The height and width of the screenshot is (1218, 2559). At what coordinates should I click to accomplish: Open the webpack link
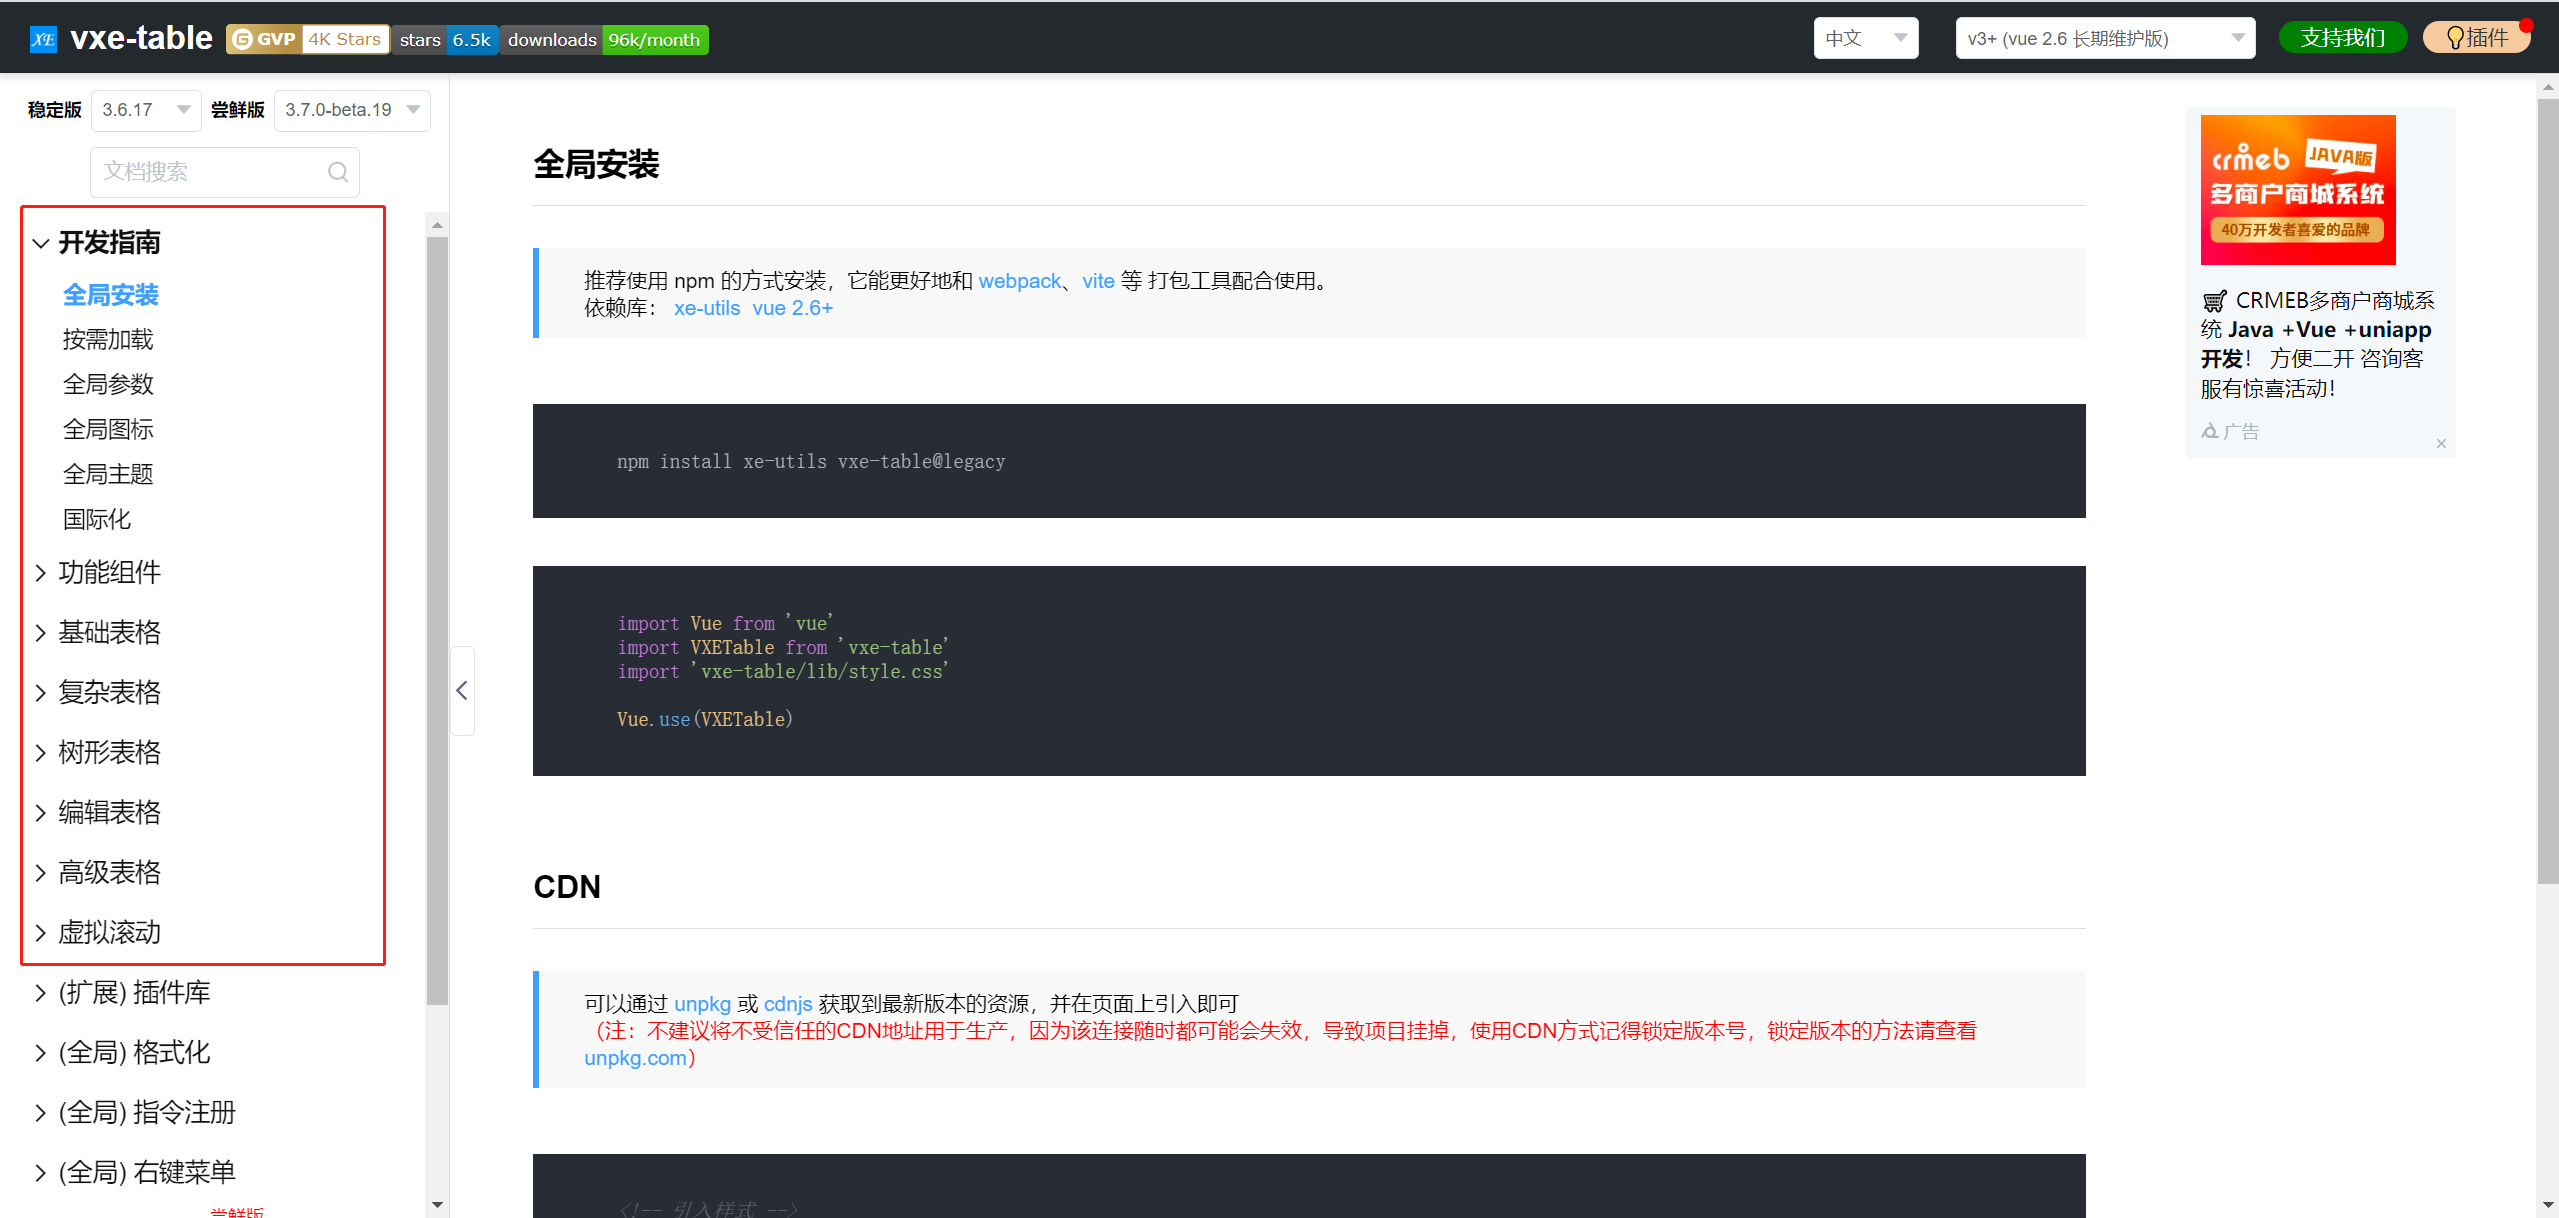click(1018, 281)
